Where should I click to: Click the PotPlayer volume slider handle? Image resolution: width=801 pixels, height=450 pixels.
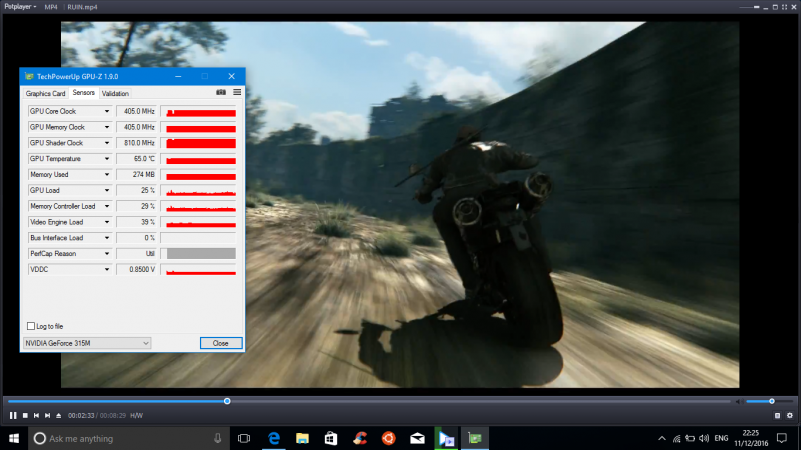pyautogui.click(x=772, y=401)
